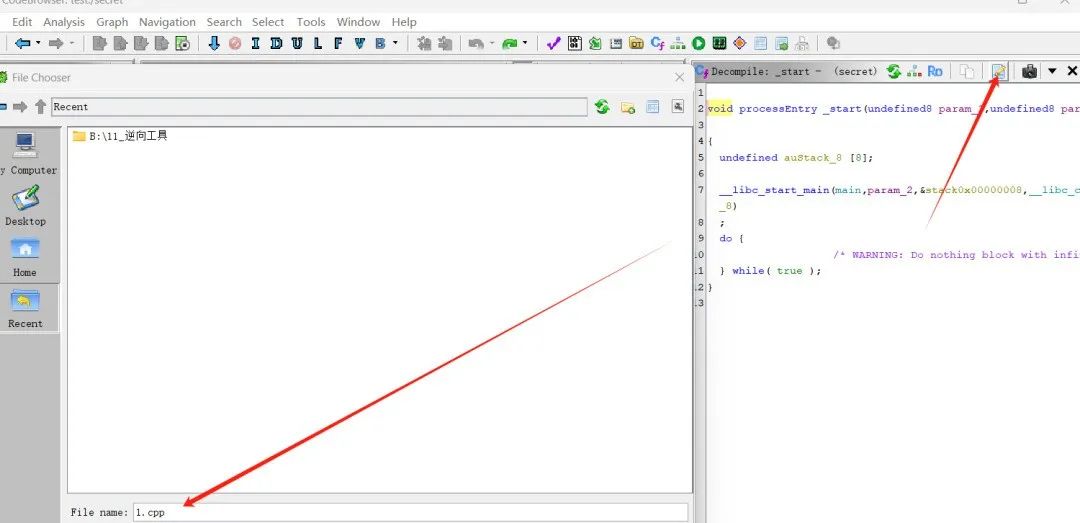Screen dimensions: 1080x523
Task: Click the 'F' next function navigation icon
Action: [338, 43]
